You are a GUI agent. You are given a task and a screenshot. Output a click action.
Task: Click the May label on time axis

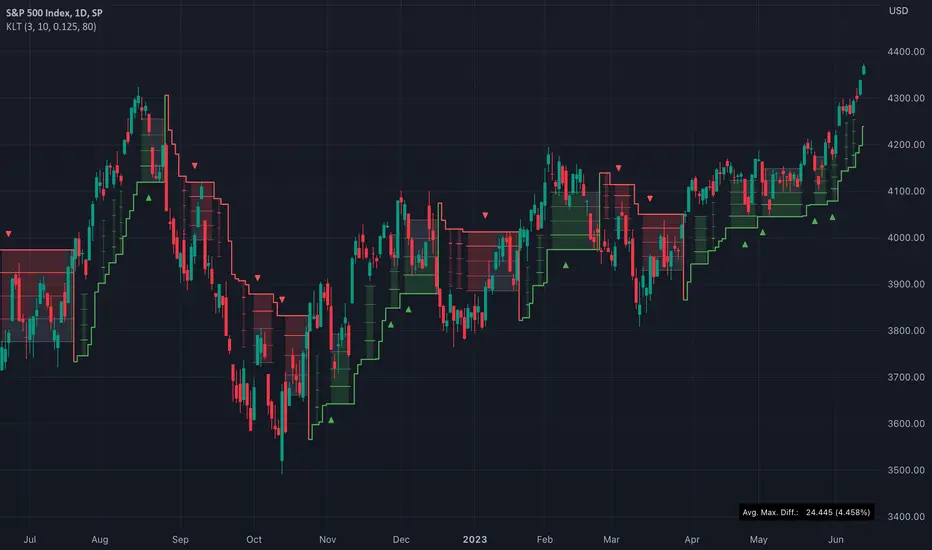[x=758, y=539]
